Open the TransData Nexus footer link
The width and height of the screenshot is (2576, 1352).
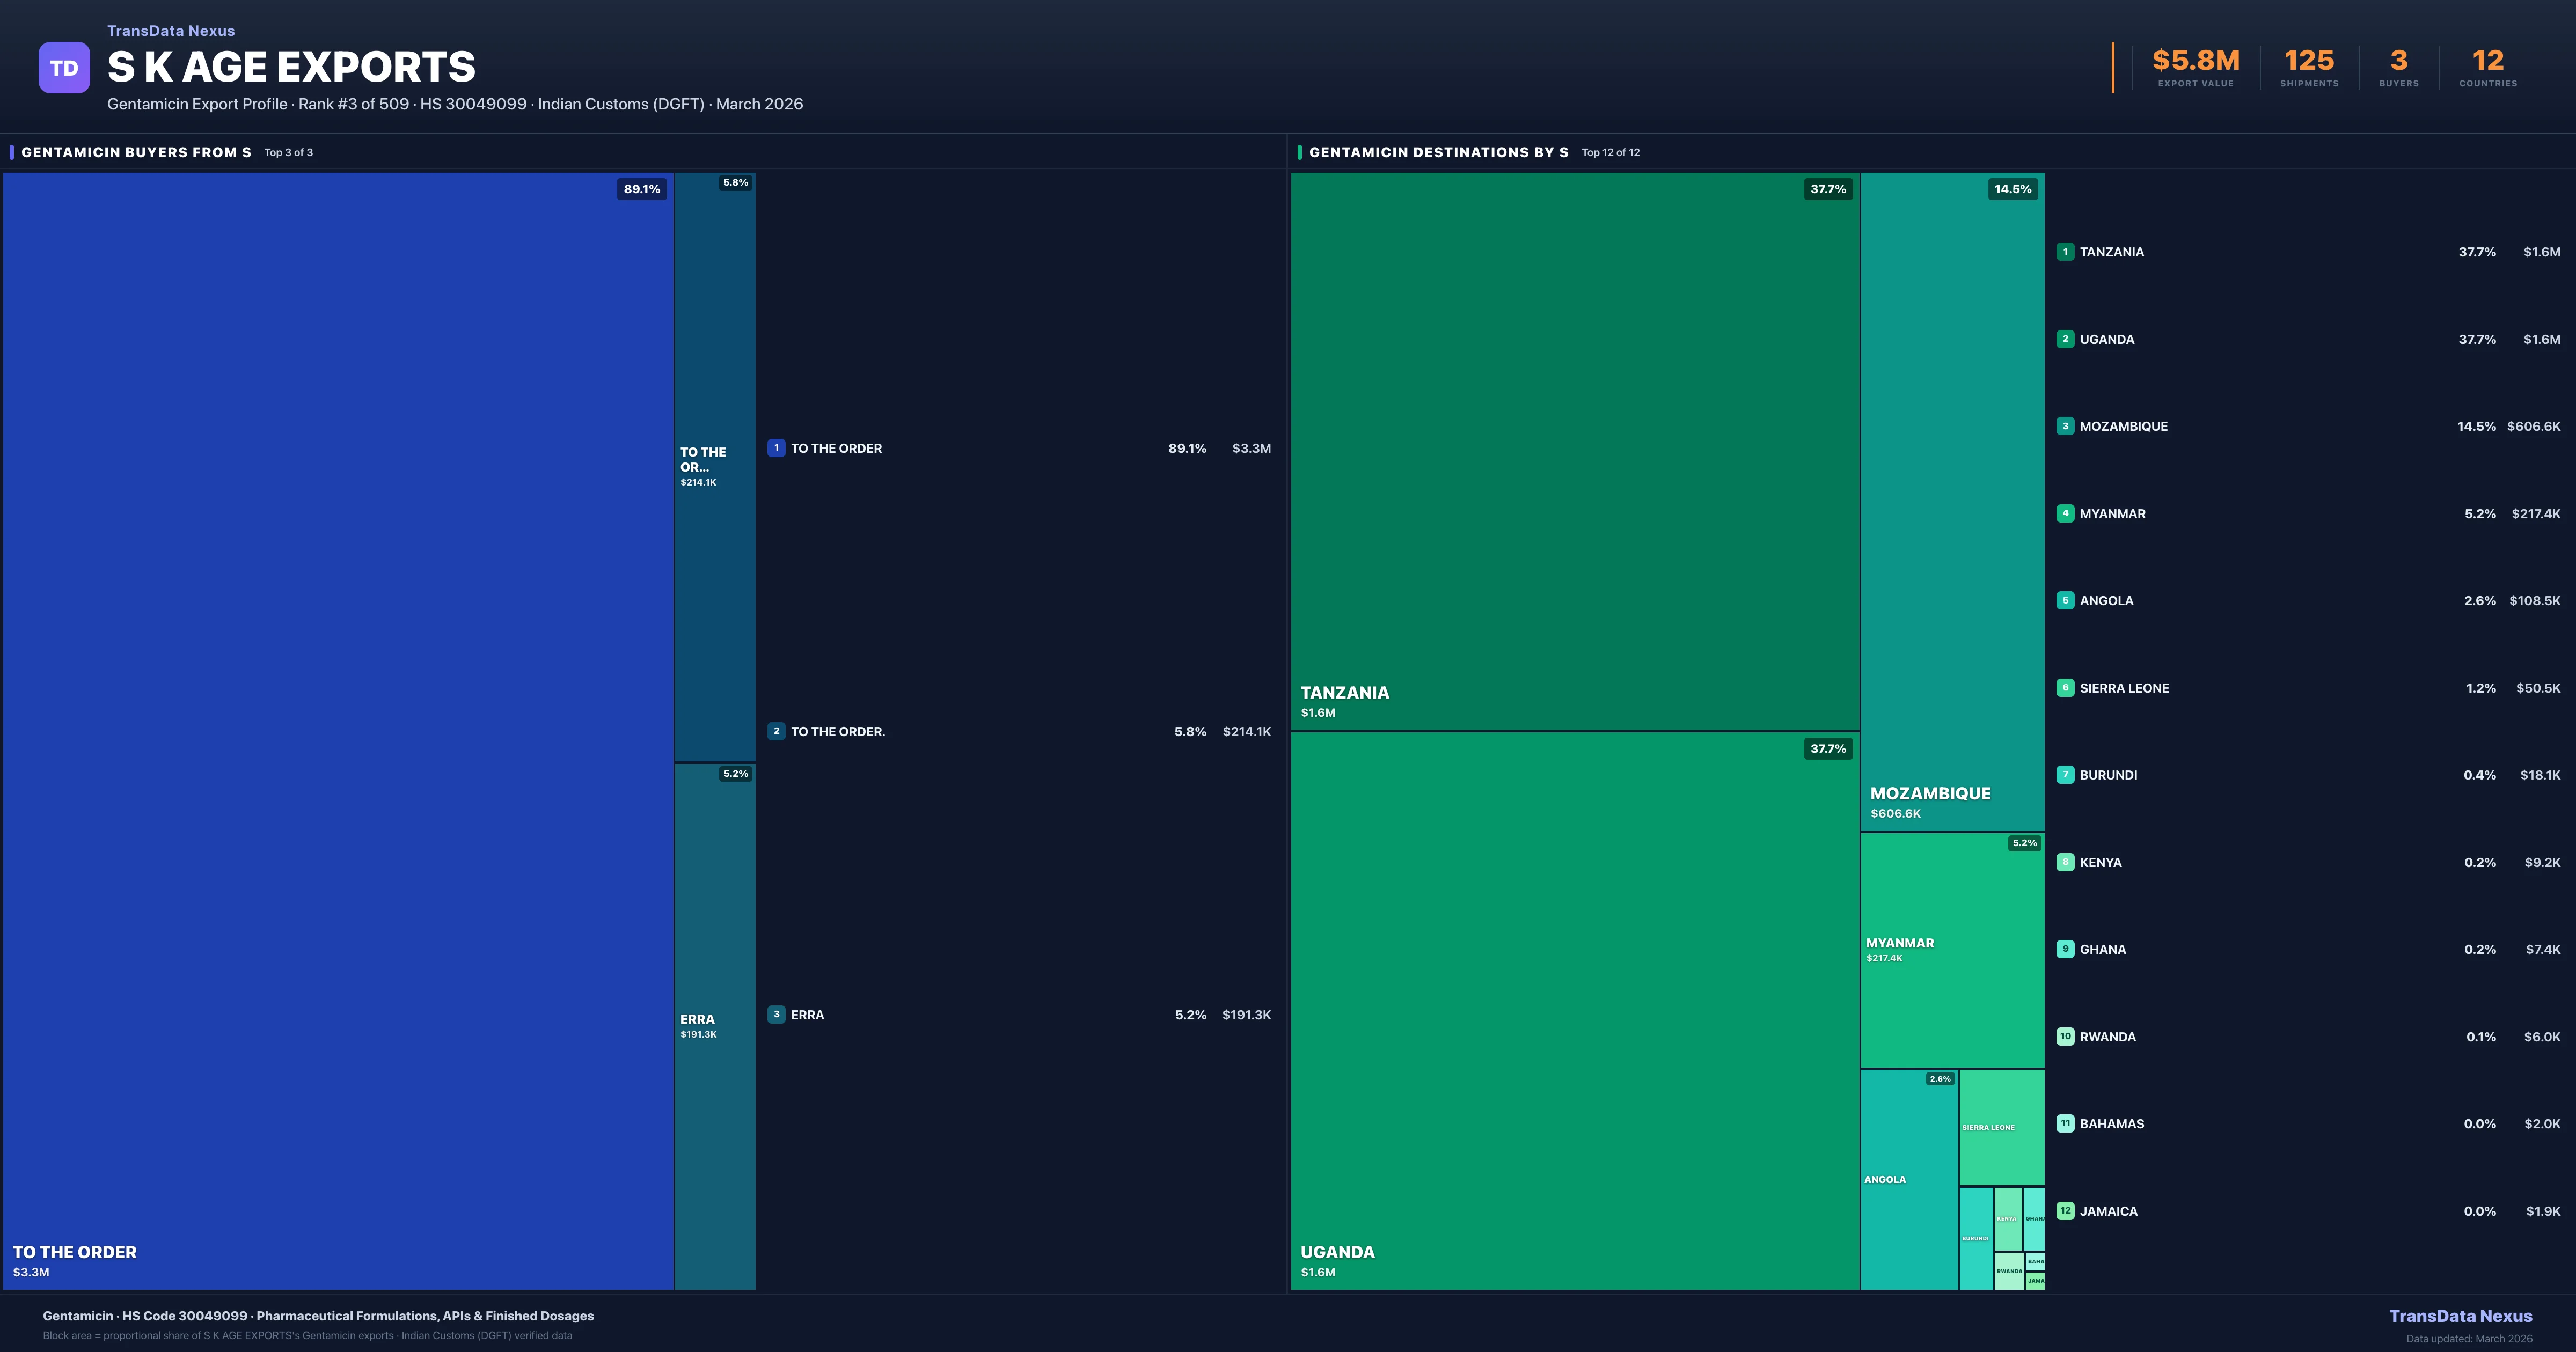point(2460,1316)
